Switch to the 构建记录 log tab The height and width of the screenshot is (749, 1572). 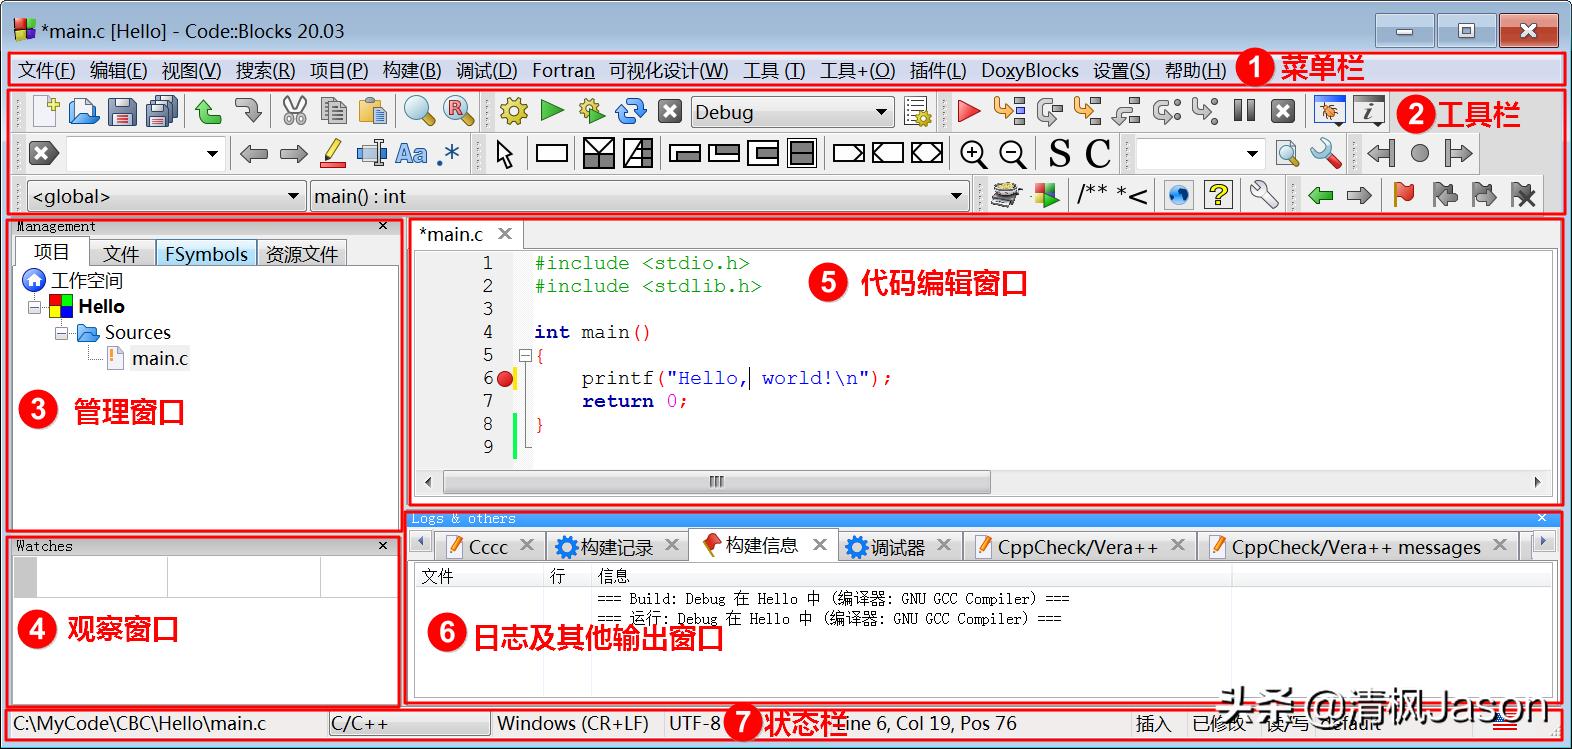tap(617, 547)
